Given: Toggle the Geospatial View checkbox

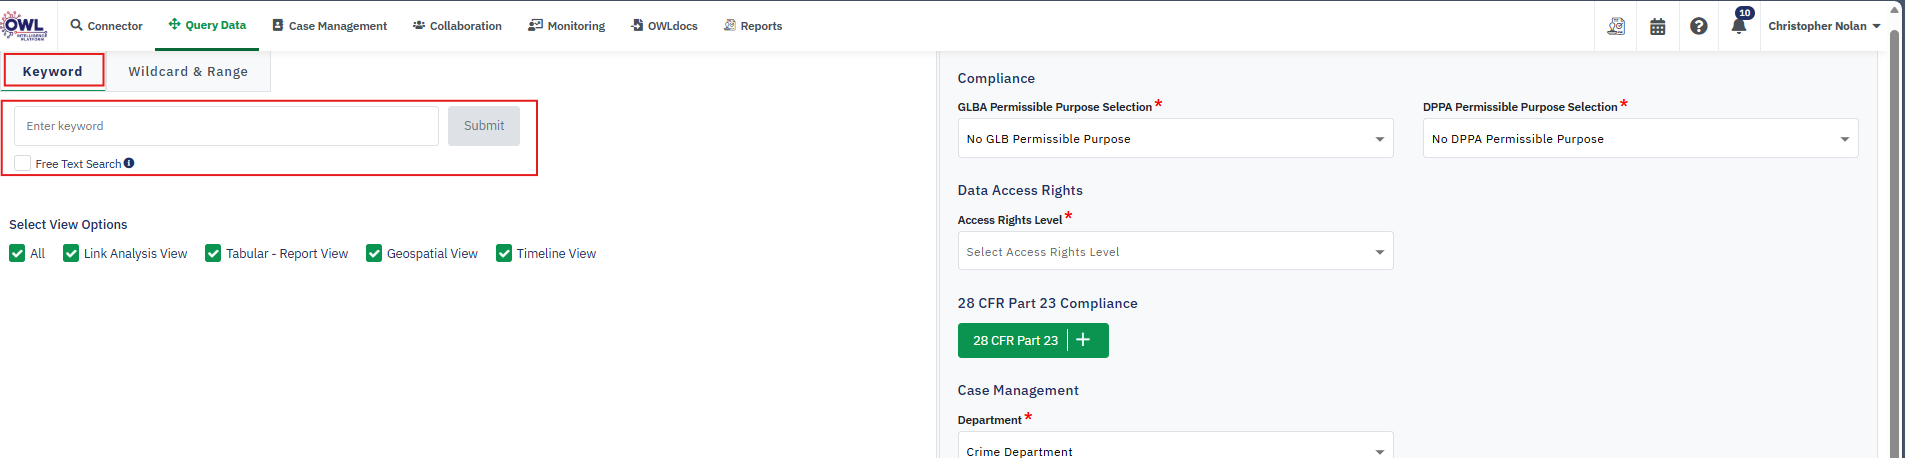Looking at the screenshot, I should (374, 254).
